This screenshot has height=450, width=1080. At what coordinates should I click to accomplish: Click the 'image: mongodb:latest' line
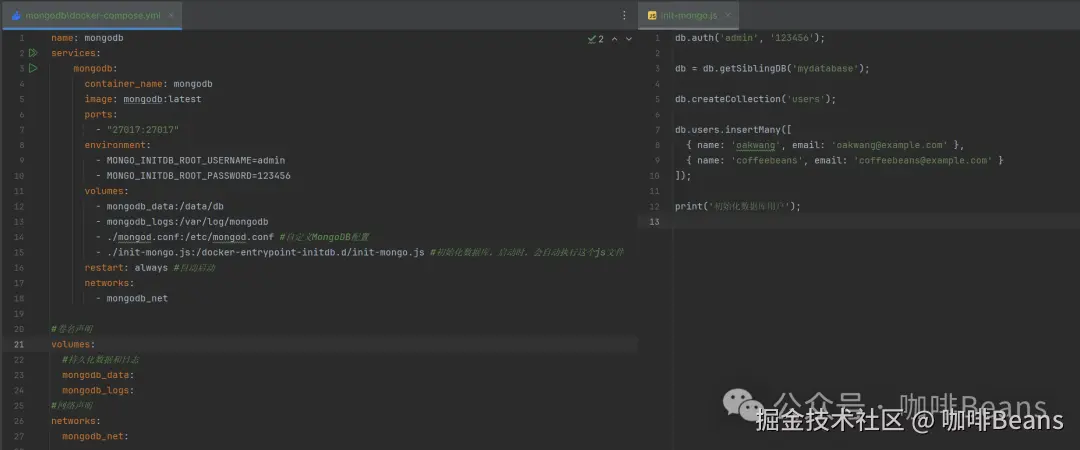(143, 99)
